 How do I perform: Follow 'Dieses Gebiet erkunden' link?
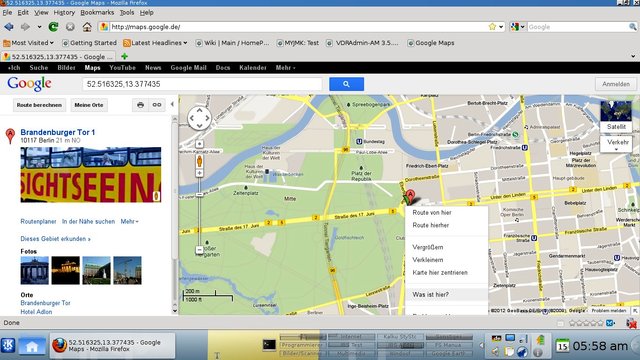pos(56,239)
